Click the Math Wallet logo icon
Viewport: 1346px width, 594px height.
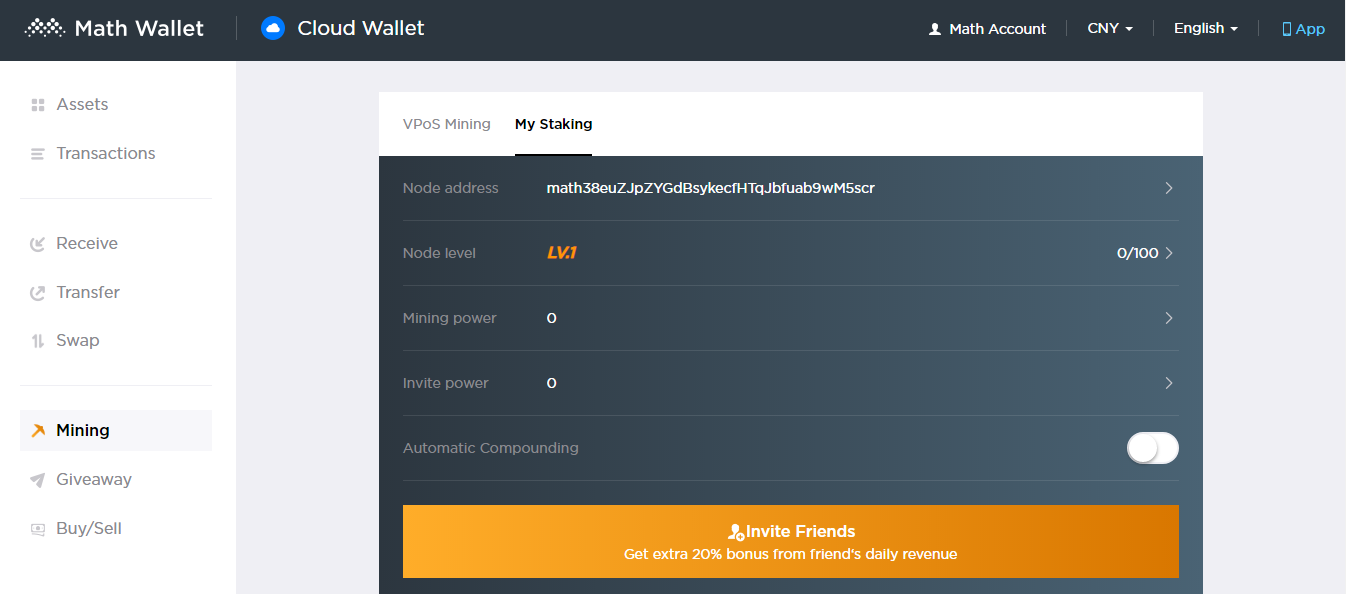[x=44, y=28]
